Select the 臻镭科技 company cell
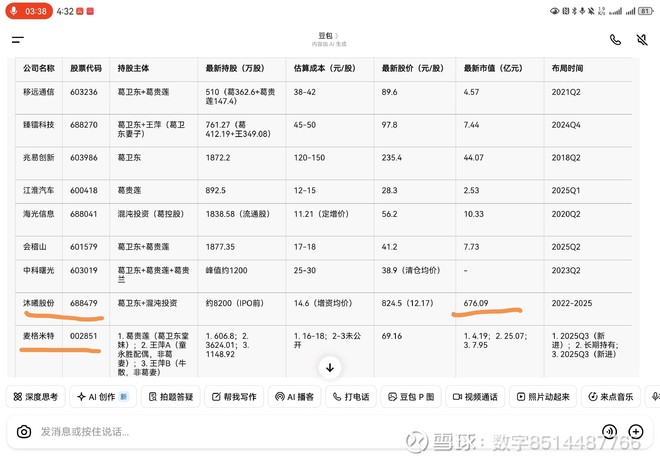The image size is (660, 463). (x=39, y=125)
